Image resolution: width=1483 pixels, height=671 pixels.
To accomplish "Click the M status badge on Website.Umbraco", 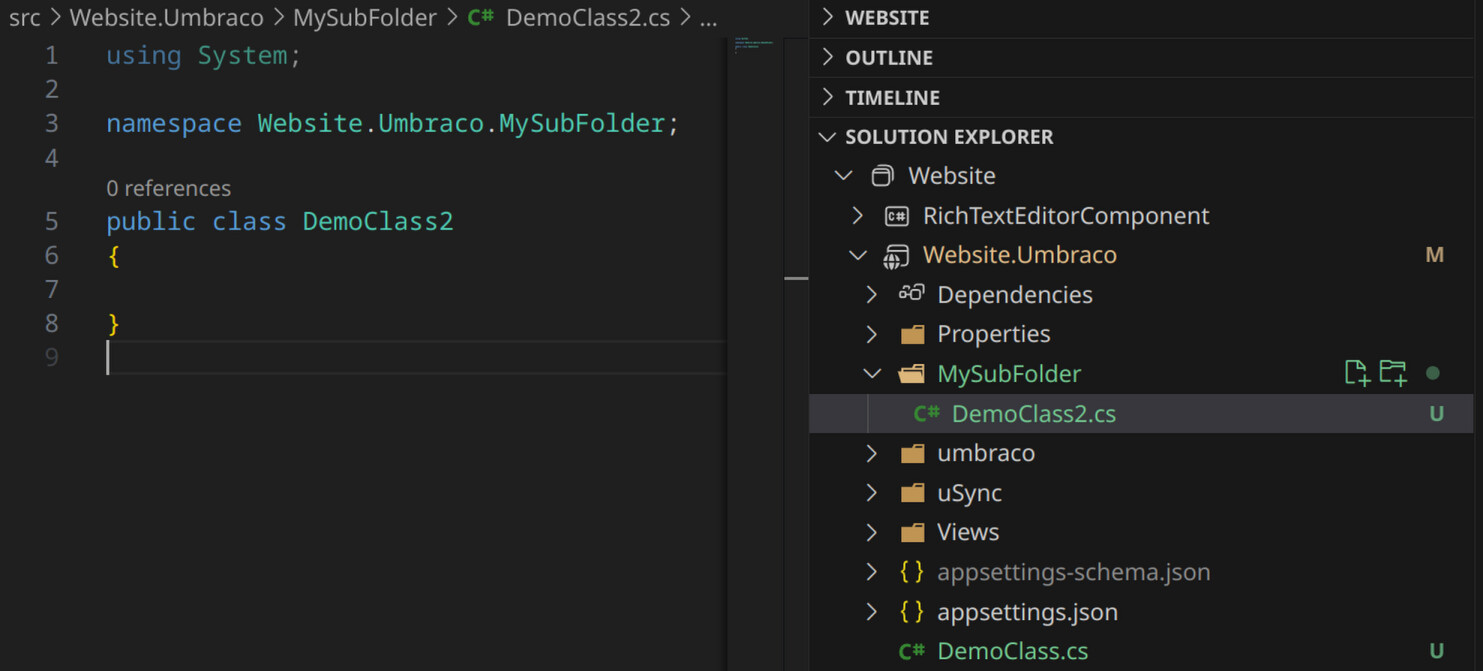I will pyautogui.click(x=1434, y=255).
